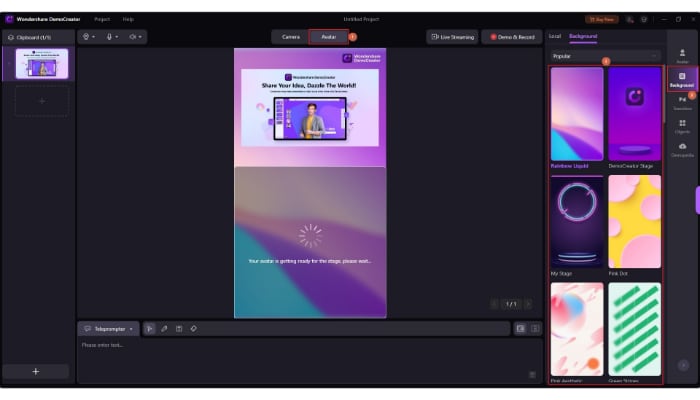Select the Pink Dot background
700x400 pixels.
(x=634, y=221)
